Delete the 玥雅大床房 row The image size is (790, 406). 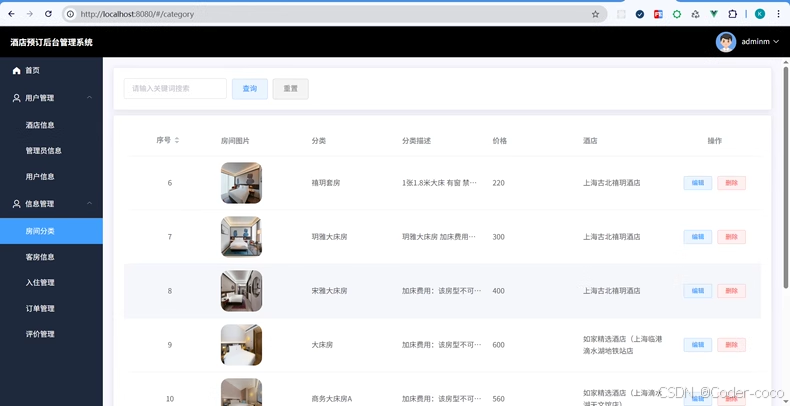point(732,237)
